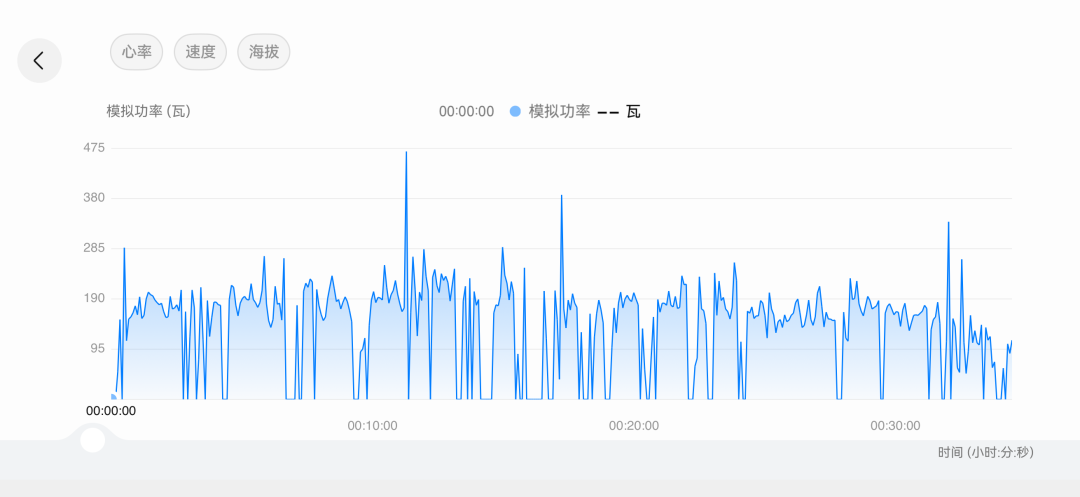This screenshot has width=1080, height=497.
Task: Select the 00:20:00 time axis marker
Action: click(634, 425)
